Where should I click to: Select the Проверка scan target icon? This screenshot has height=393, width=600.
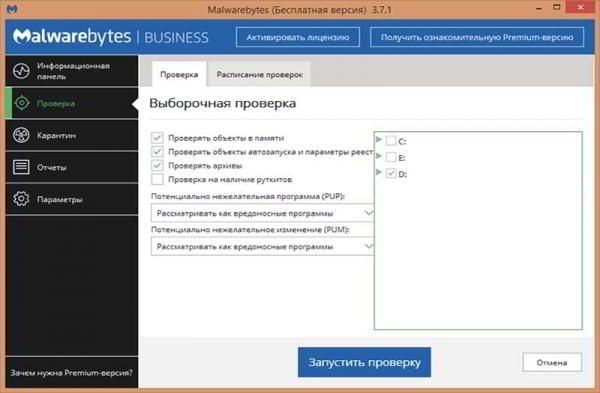coord(22,103)
